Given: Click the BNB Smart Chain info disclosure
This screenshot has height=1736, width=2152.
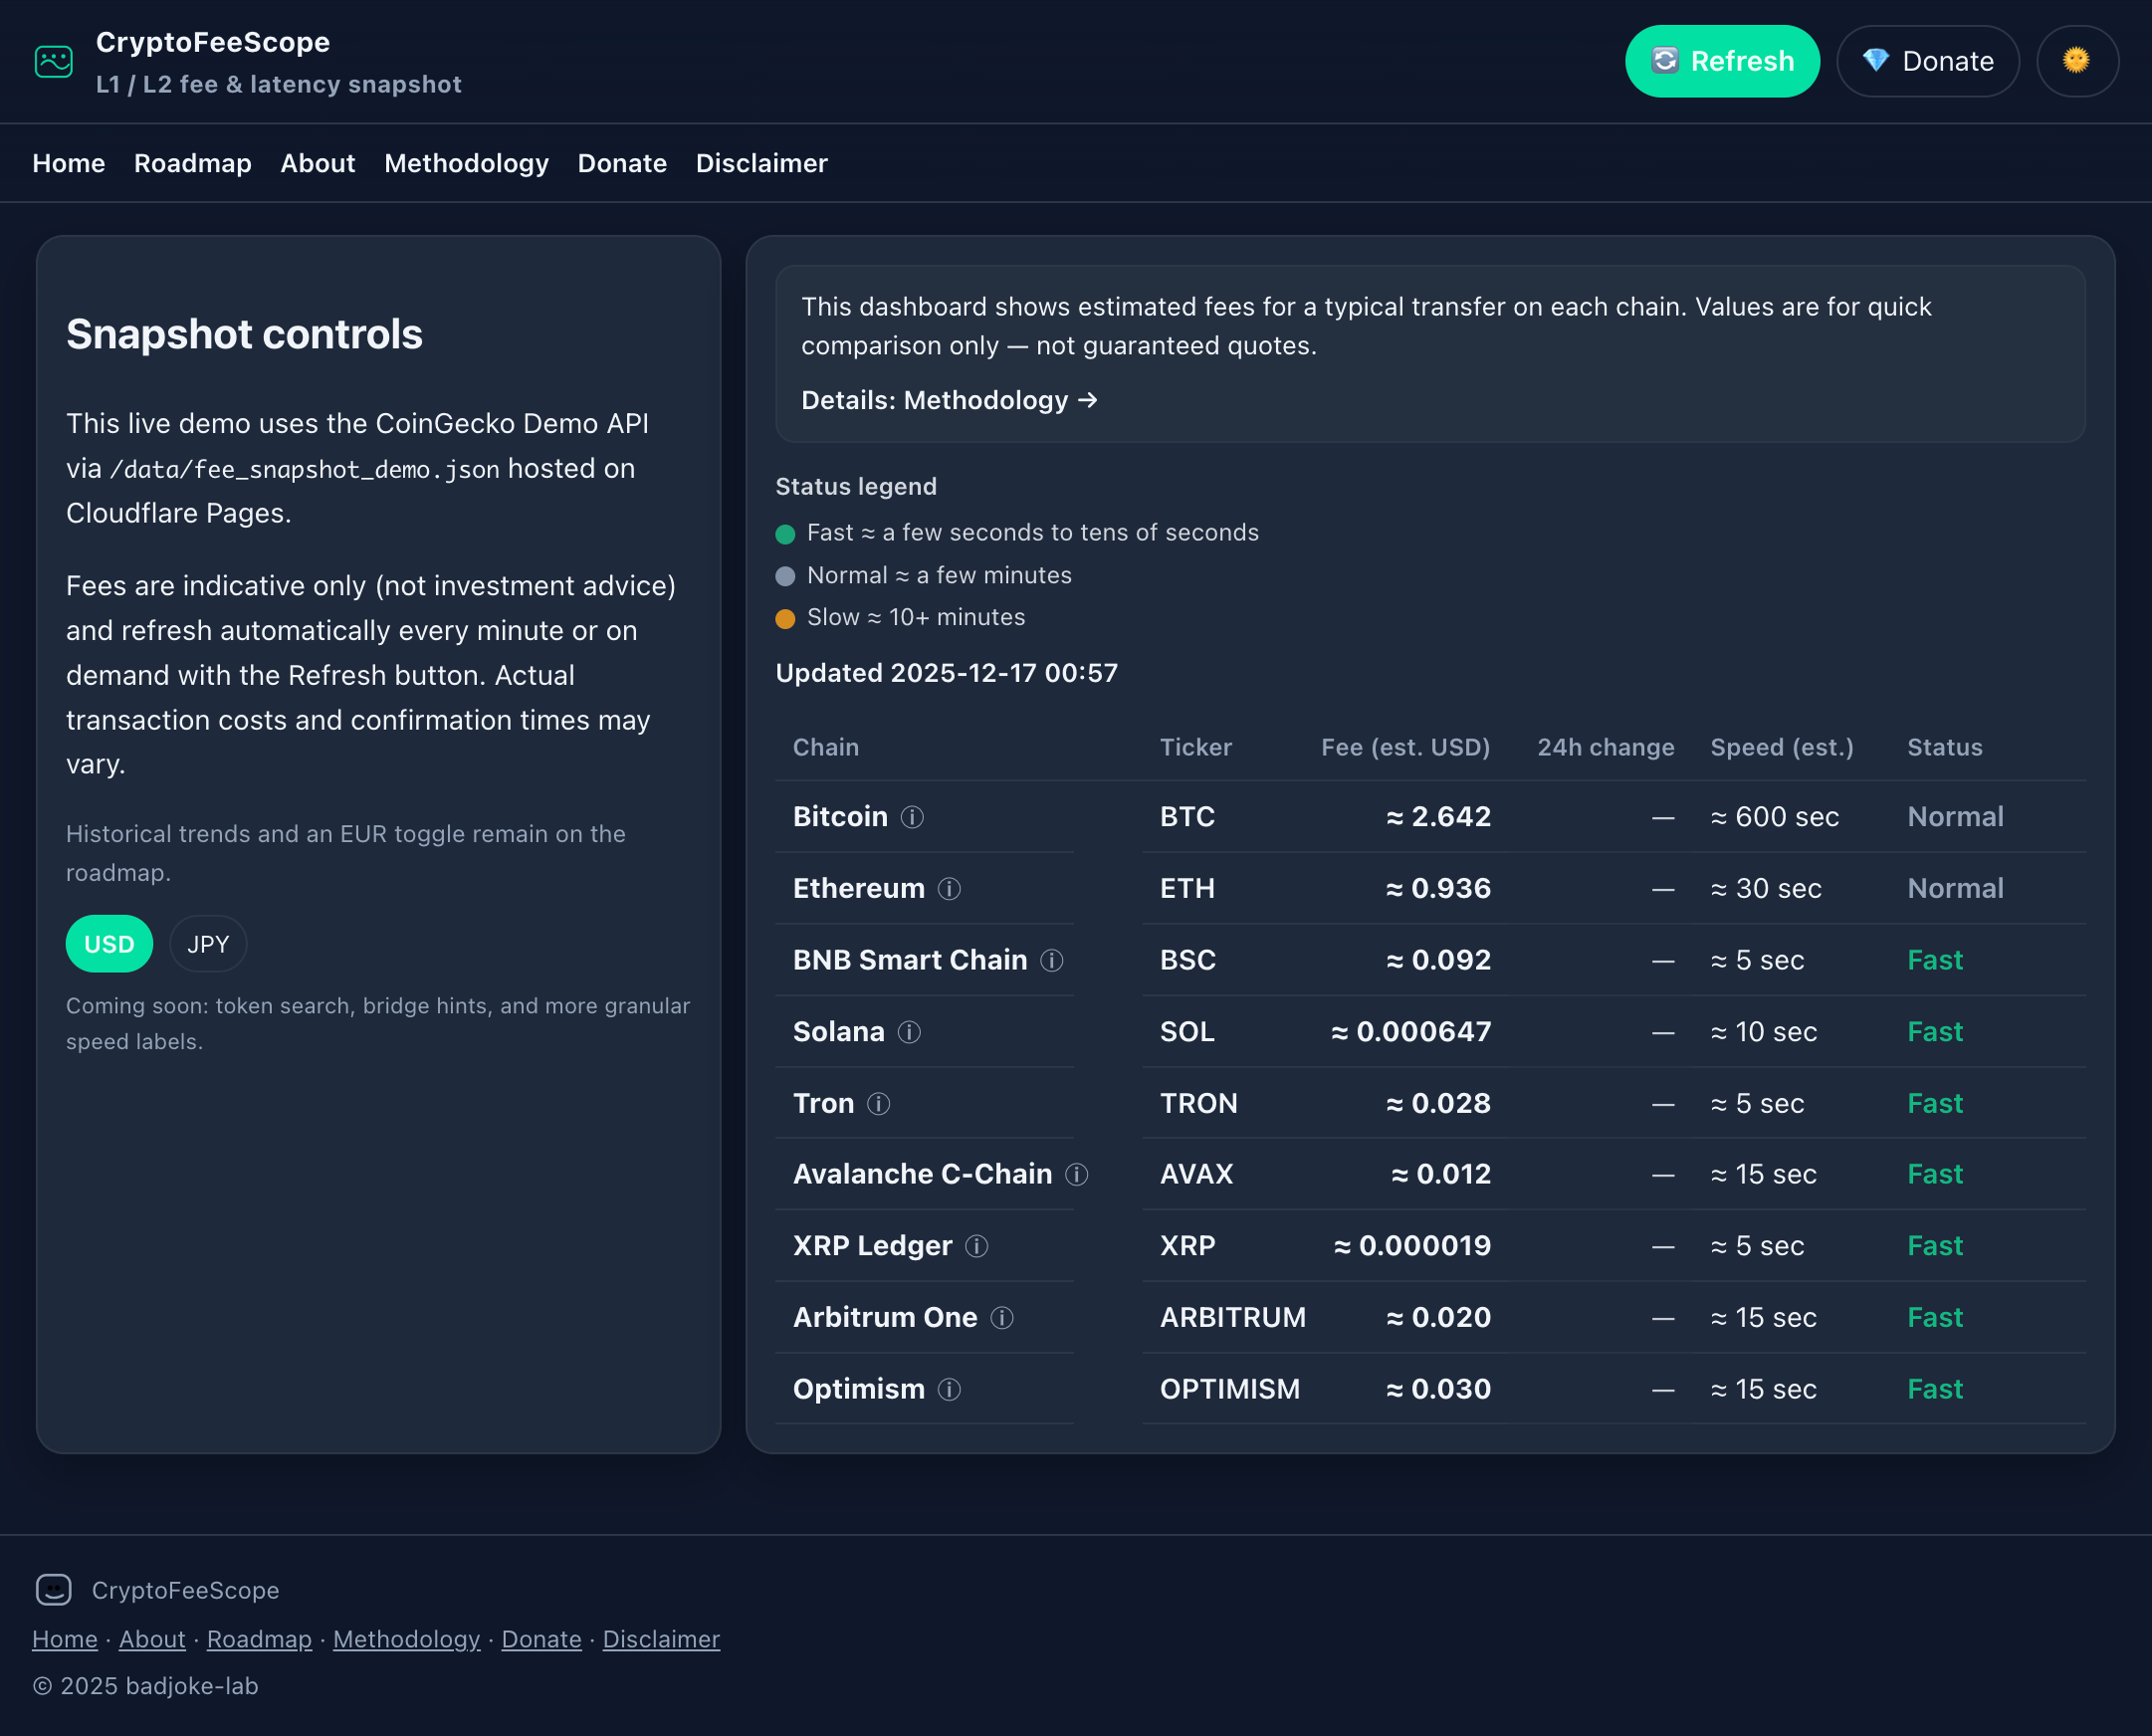Looking at the screenshot, I should [x=1052, y=960].
